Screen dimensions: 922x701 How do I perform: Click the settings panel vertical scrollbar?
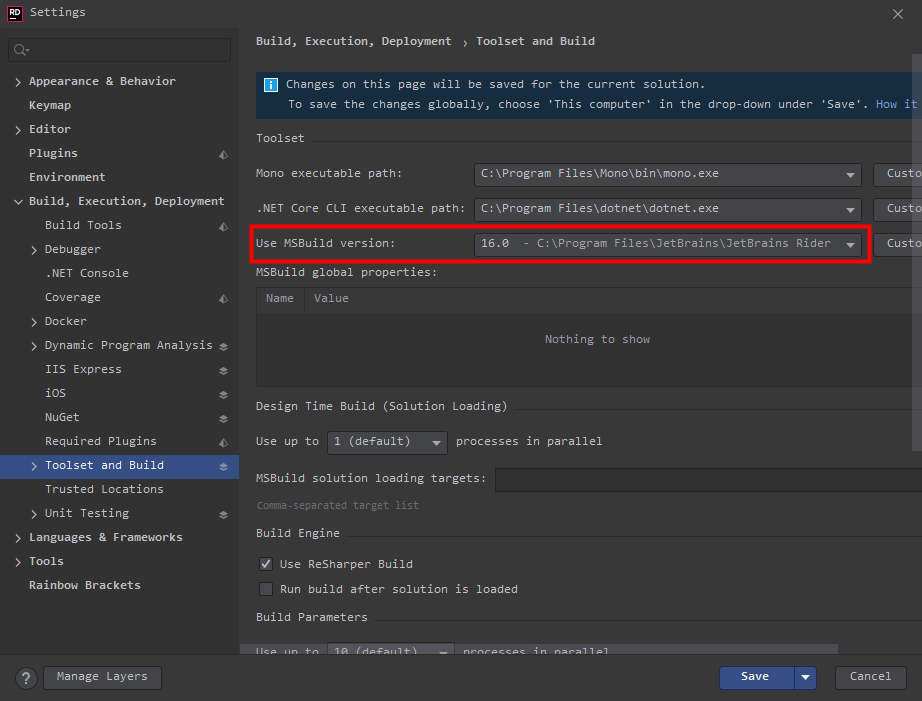click(x=917, y=253)
